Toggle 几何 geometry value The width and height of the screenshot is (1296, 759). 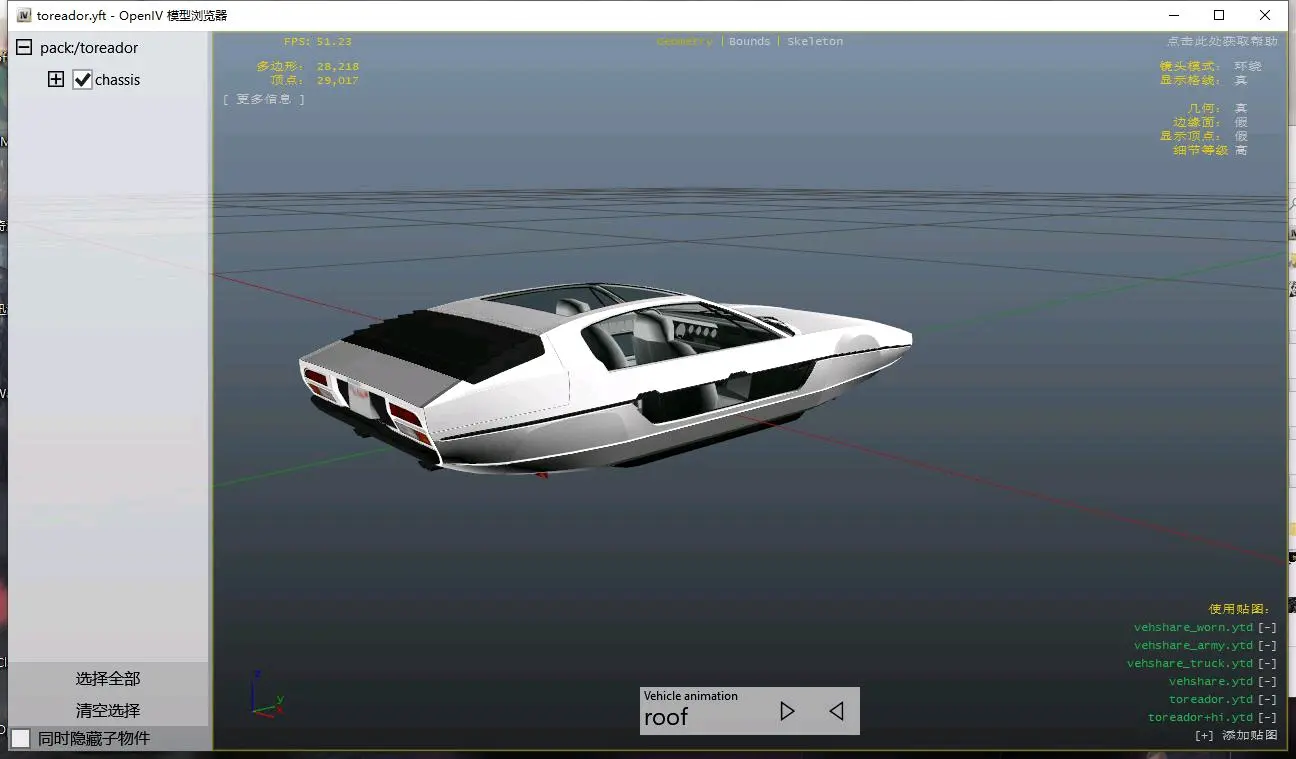click(x=1241, y=108)
